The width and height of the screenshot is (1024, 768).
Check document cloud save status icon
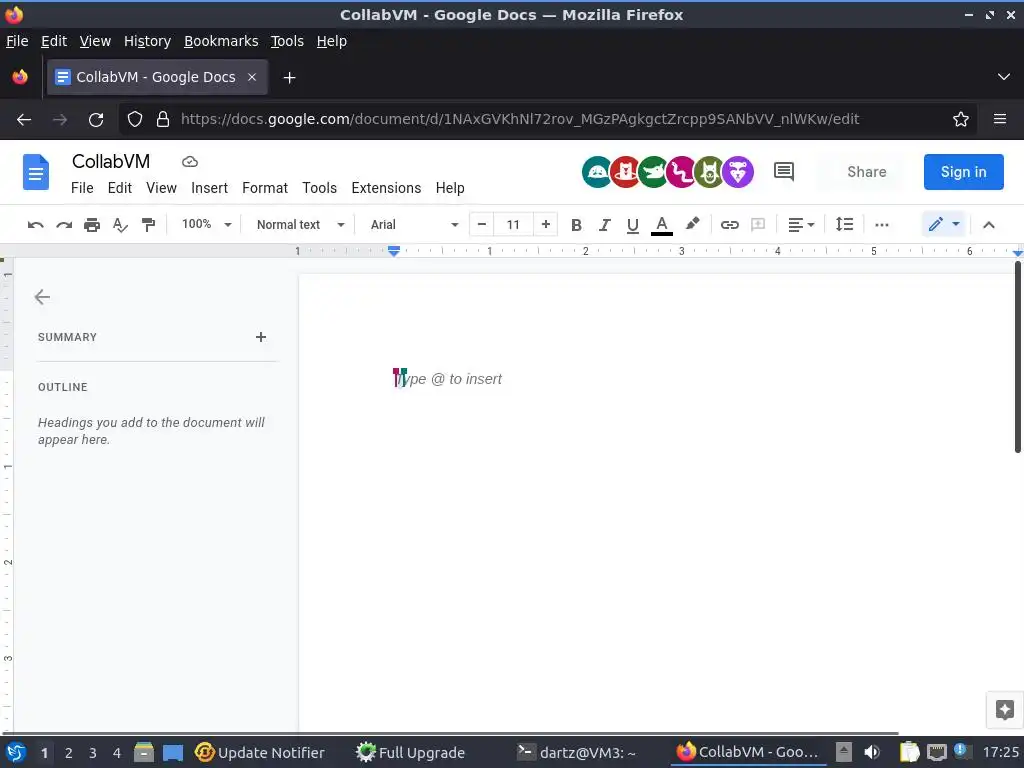click(189, 161)
